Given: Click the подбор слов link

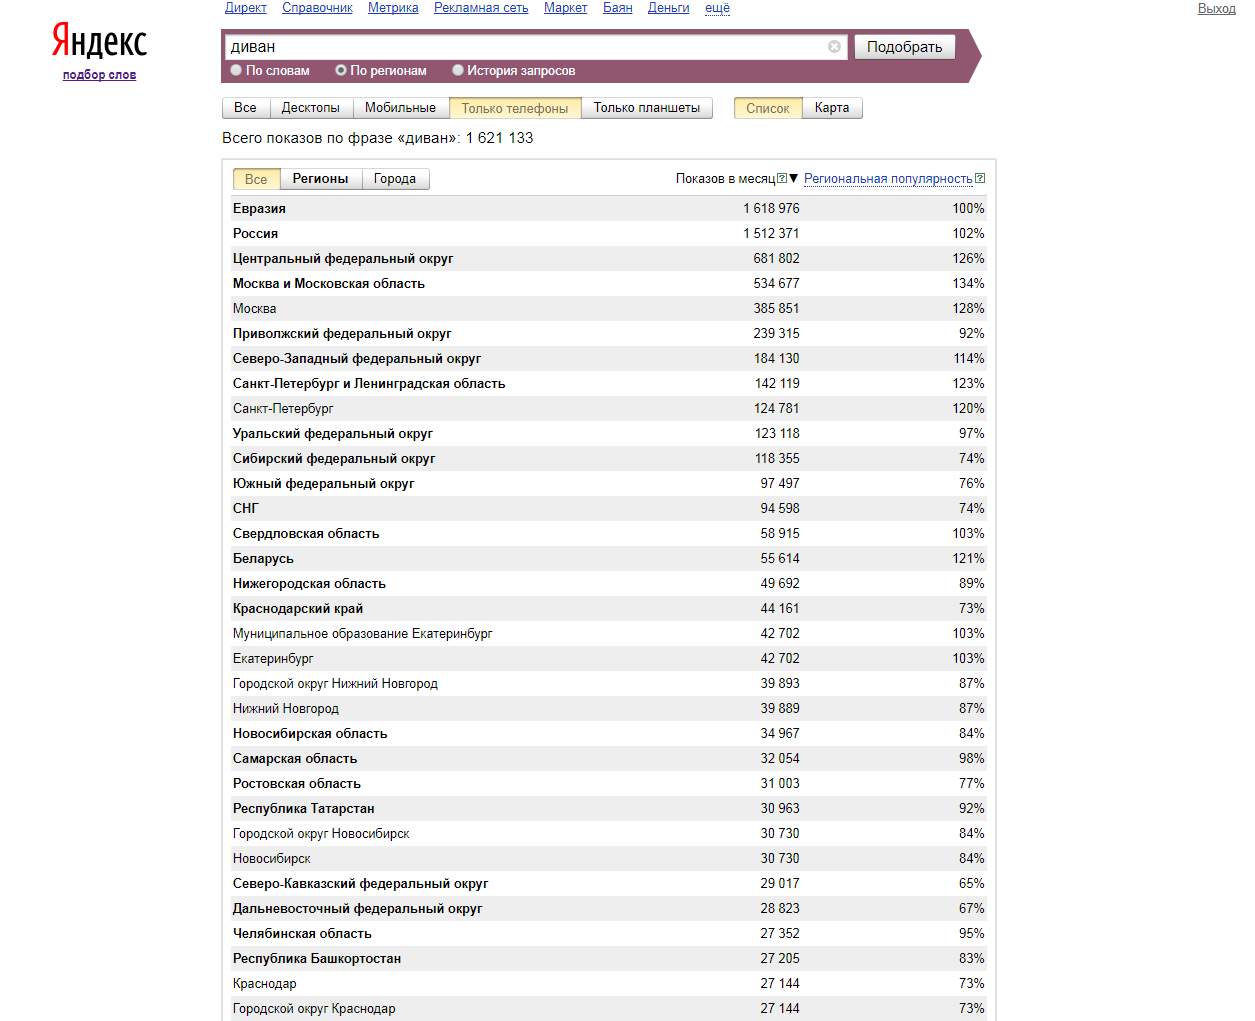Looking at the screenshot, I should pyautogui.click(x=99, y=75).
